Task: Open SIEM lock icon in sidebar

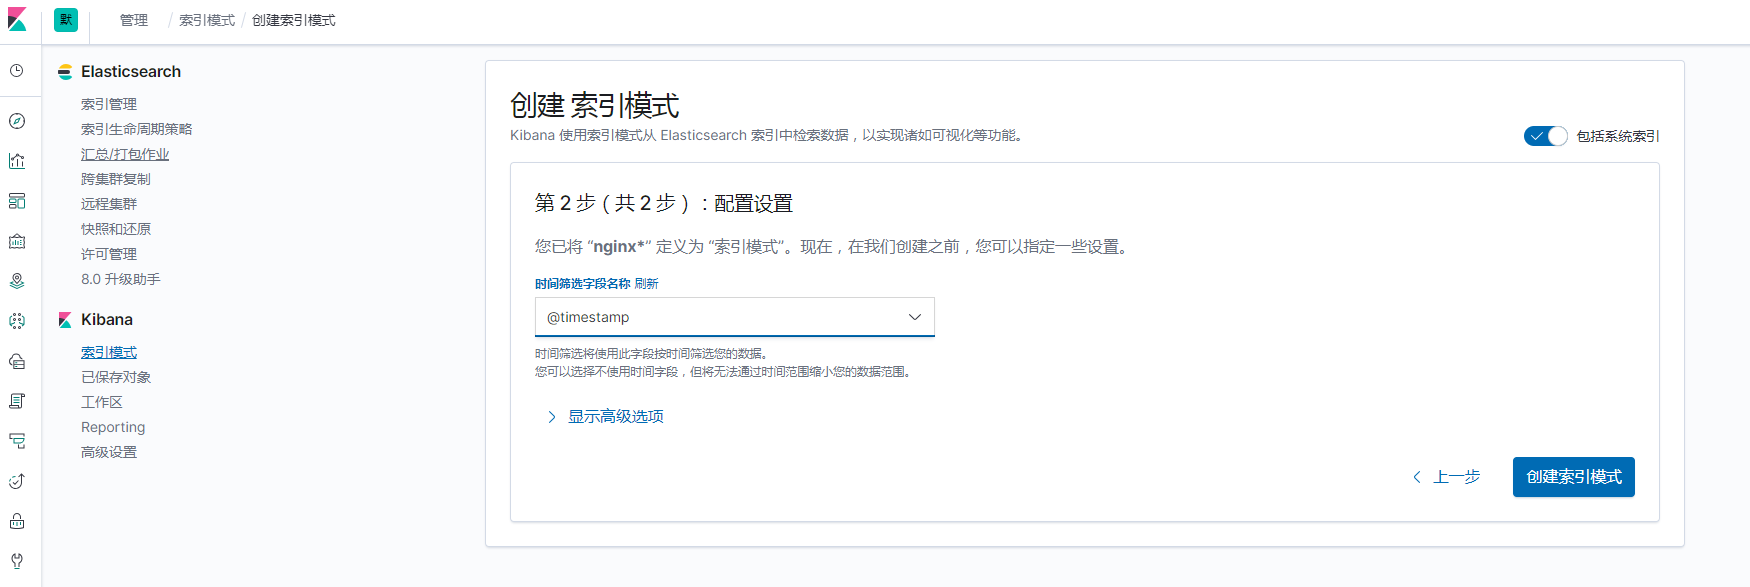Action: click(x=17, y=521)
